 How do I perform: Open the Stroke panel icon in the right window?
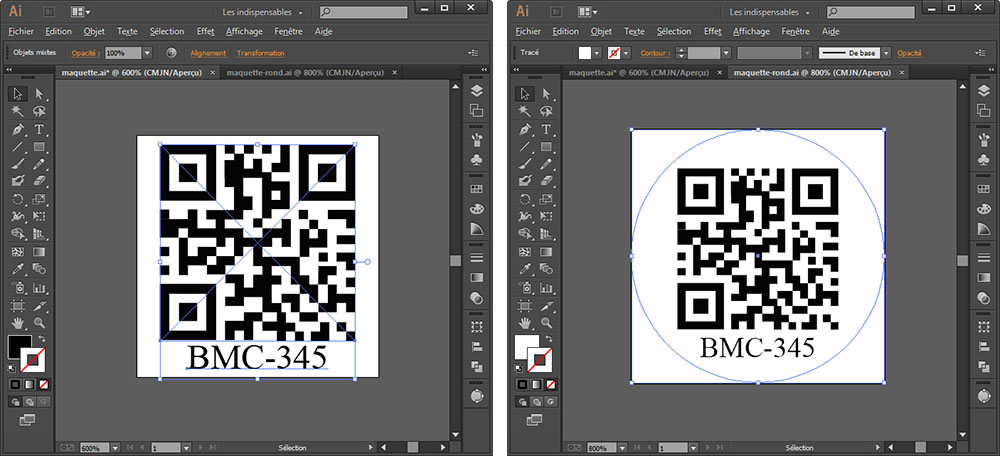click(x=983, y=258)
